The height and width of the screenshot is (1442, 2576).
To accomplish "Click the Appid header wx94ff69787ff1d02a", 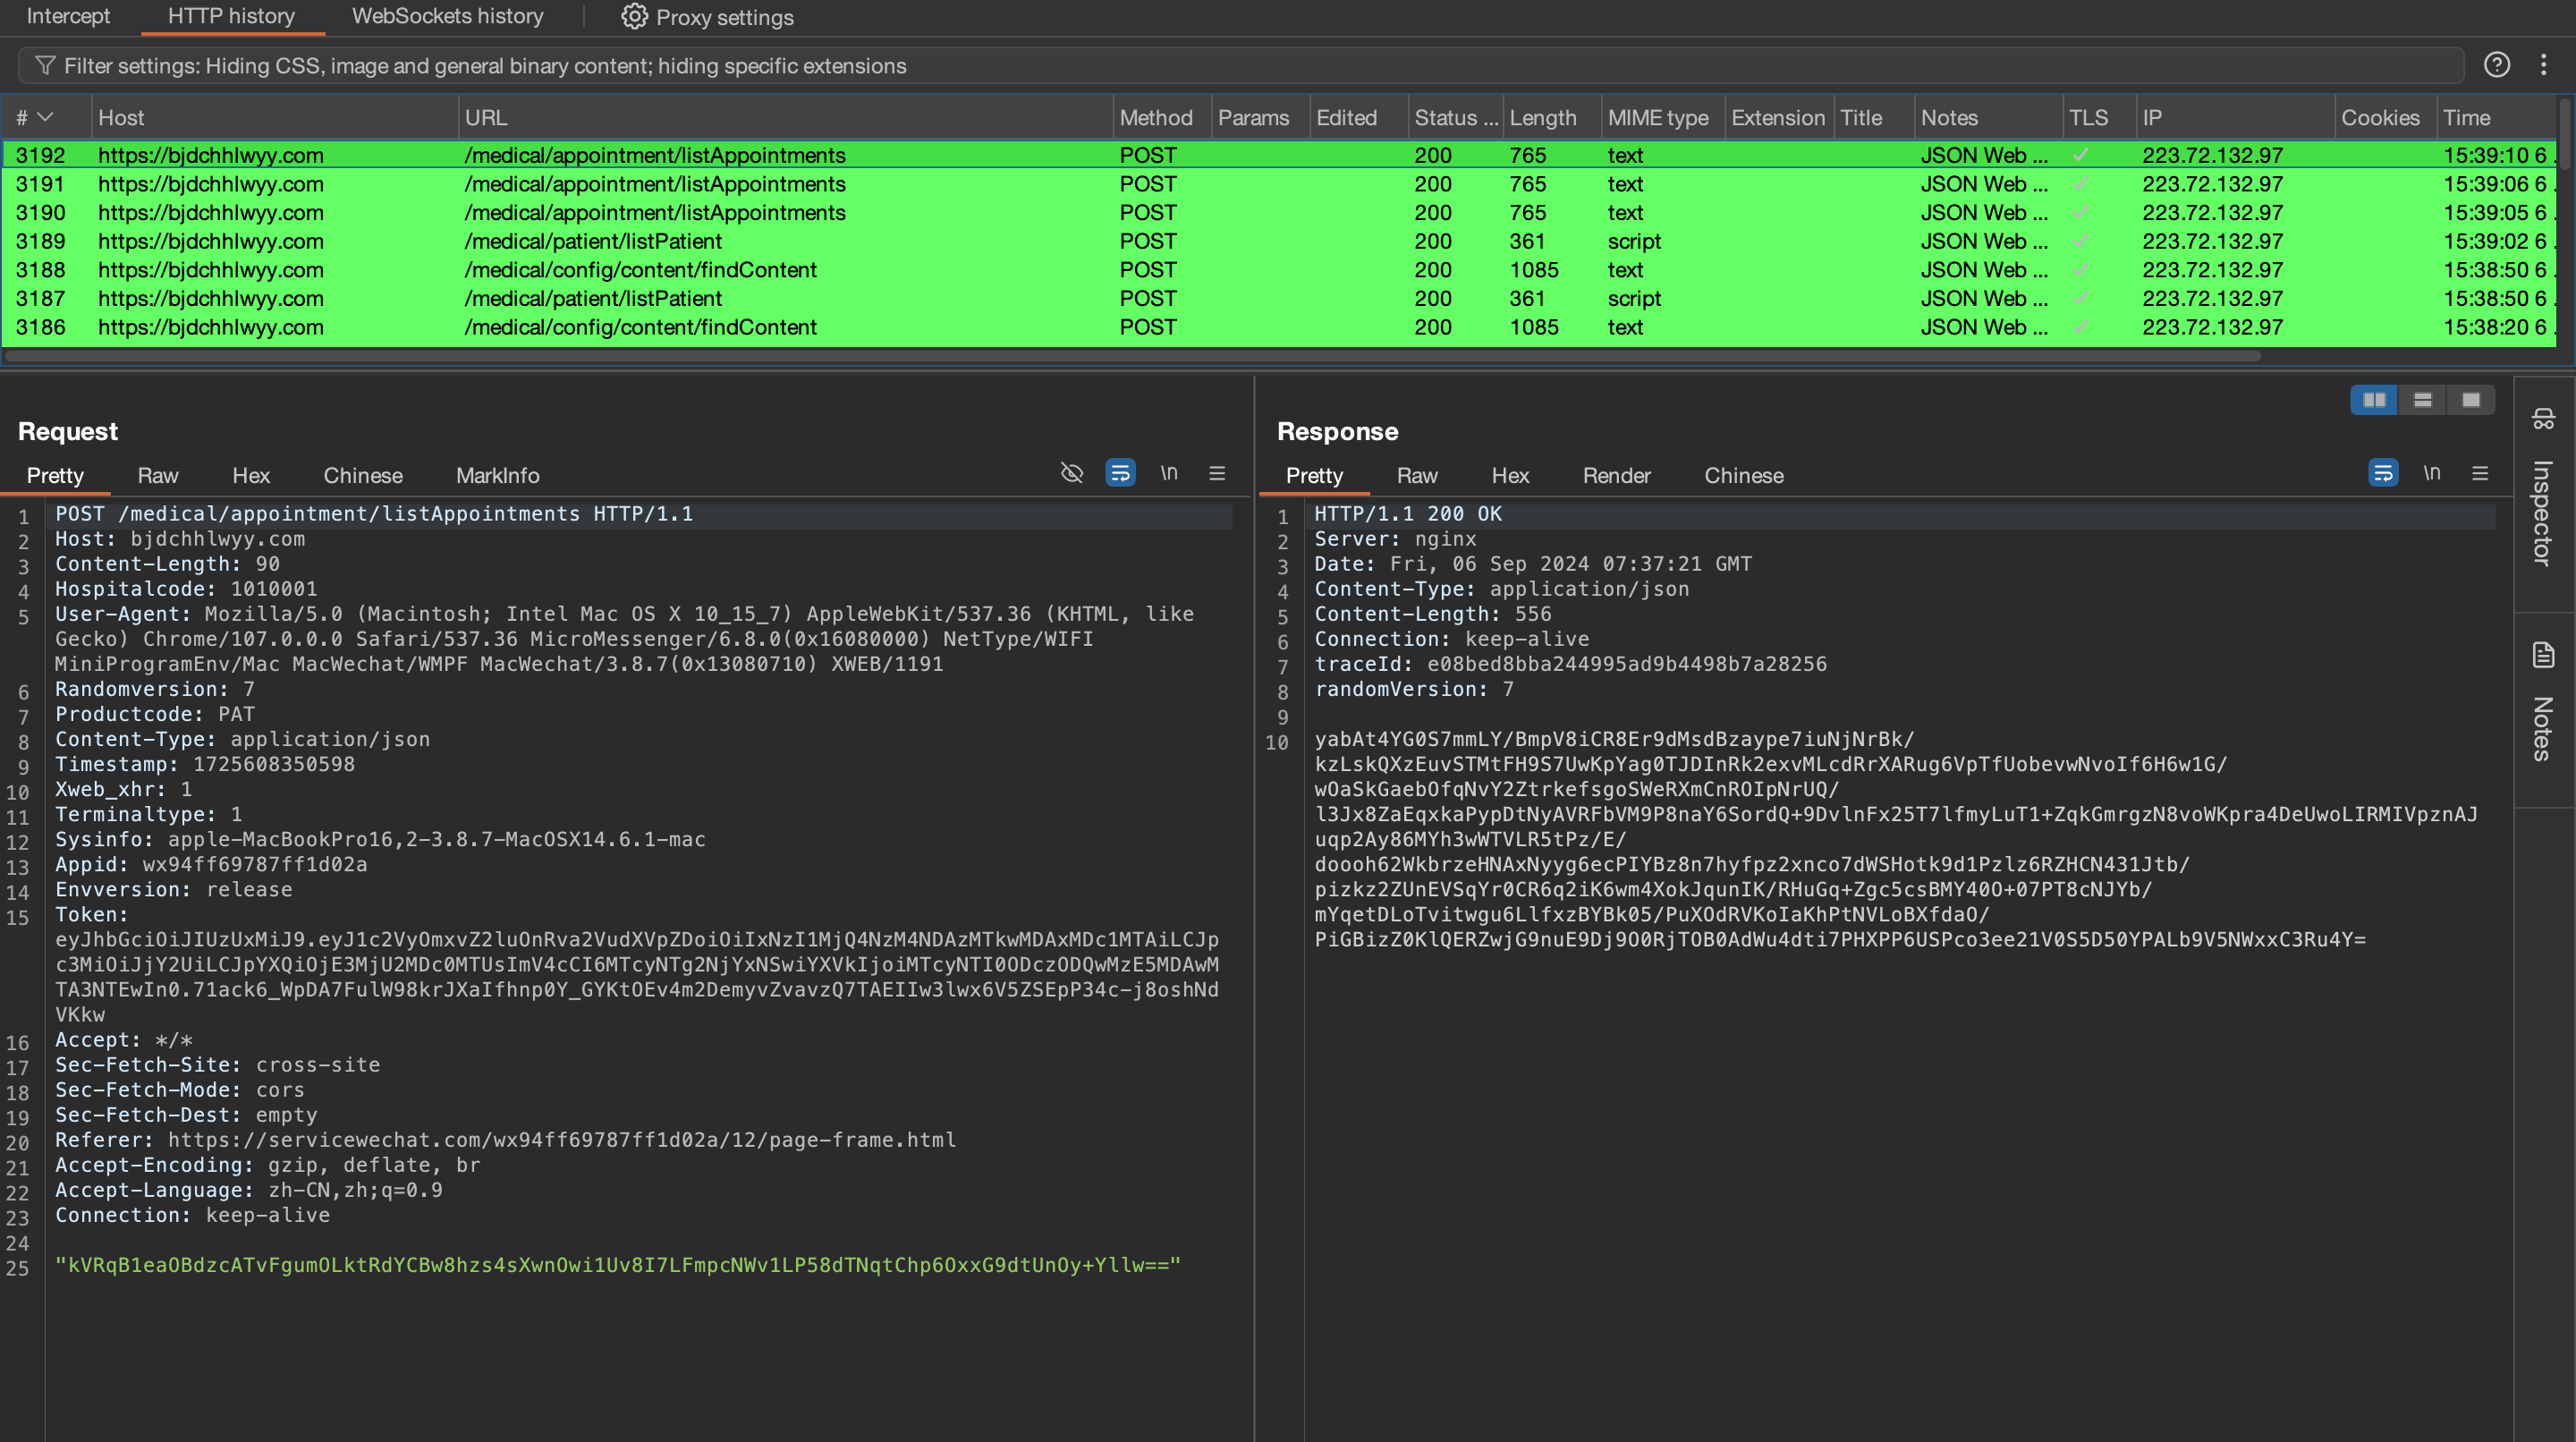I will click(x=211, y=864).
